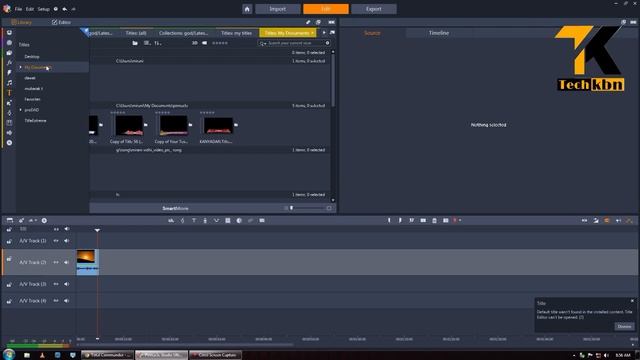Mute audio on A/V Track (3)

(x=67, y=284)
